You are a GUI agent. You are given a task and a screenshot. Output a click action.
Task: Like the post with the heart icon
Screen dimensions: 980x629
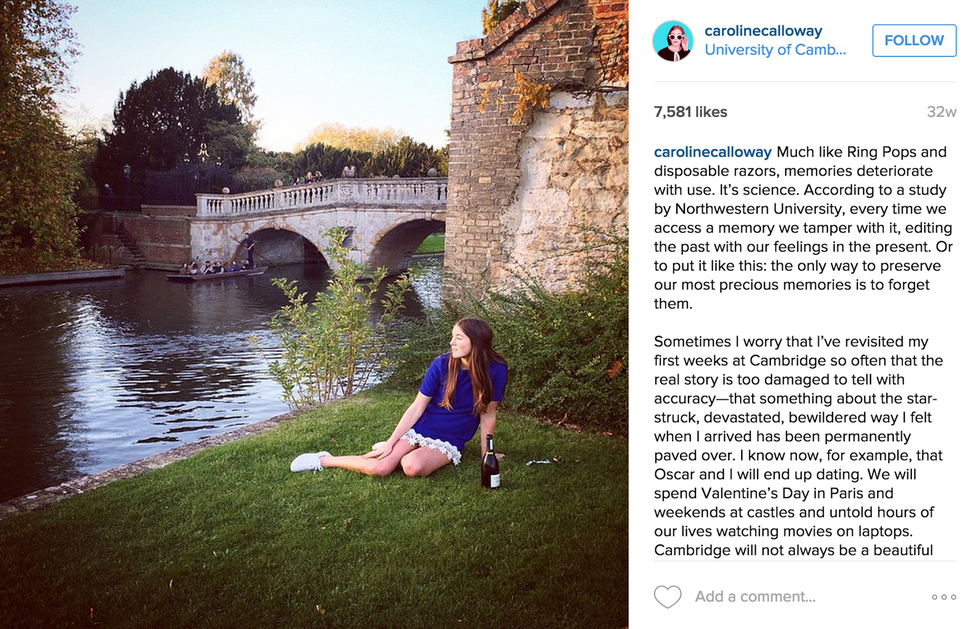[x=667, y=597]
